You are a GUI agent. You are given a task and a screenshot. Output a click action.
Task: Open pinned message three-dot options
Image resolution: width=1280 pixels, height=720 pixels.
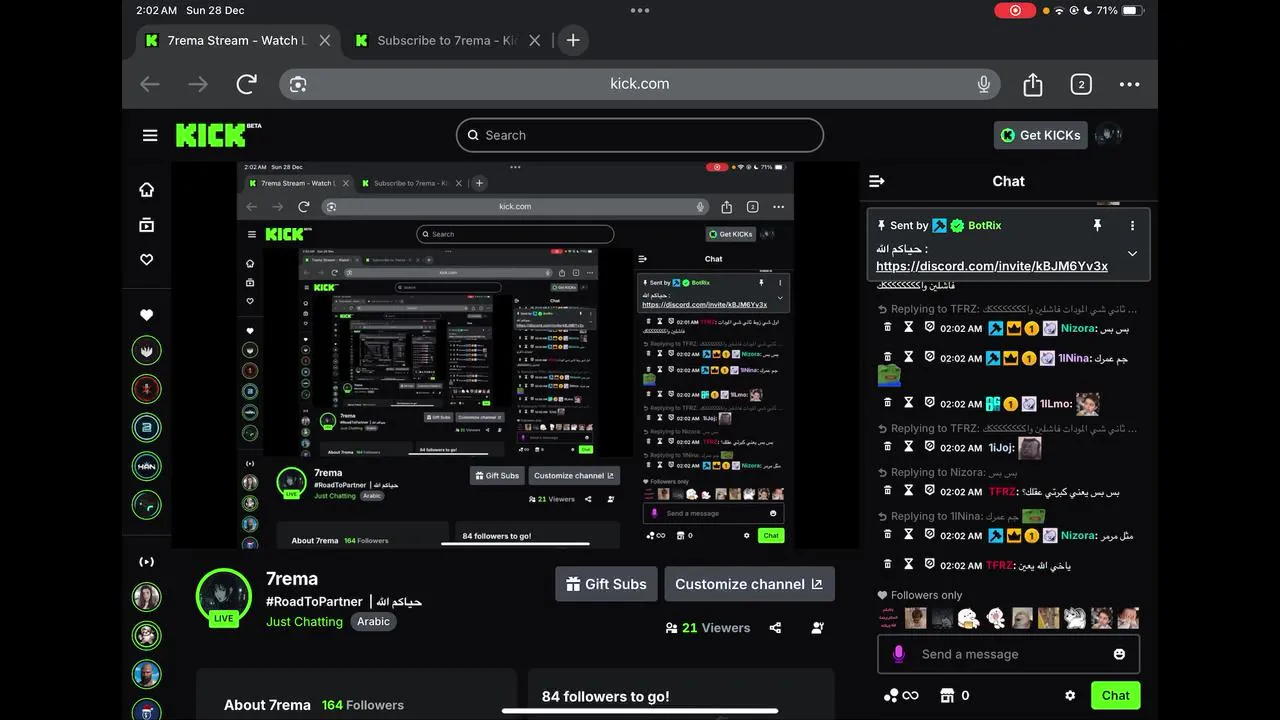pyautogui.click(x=1132, y=226)
